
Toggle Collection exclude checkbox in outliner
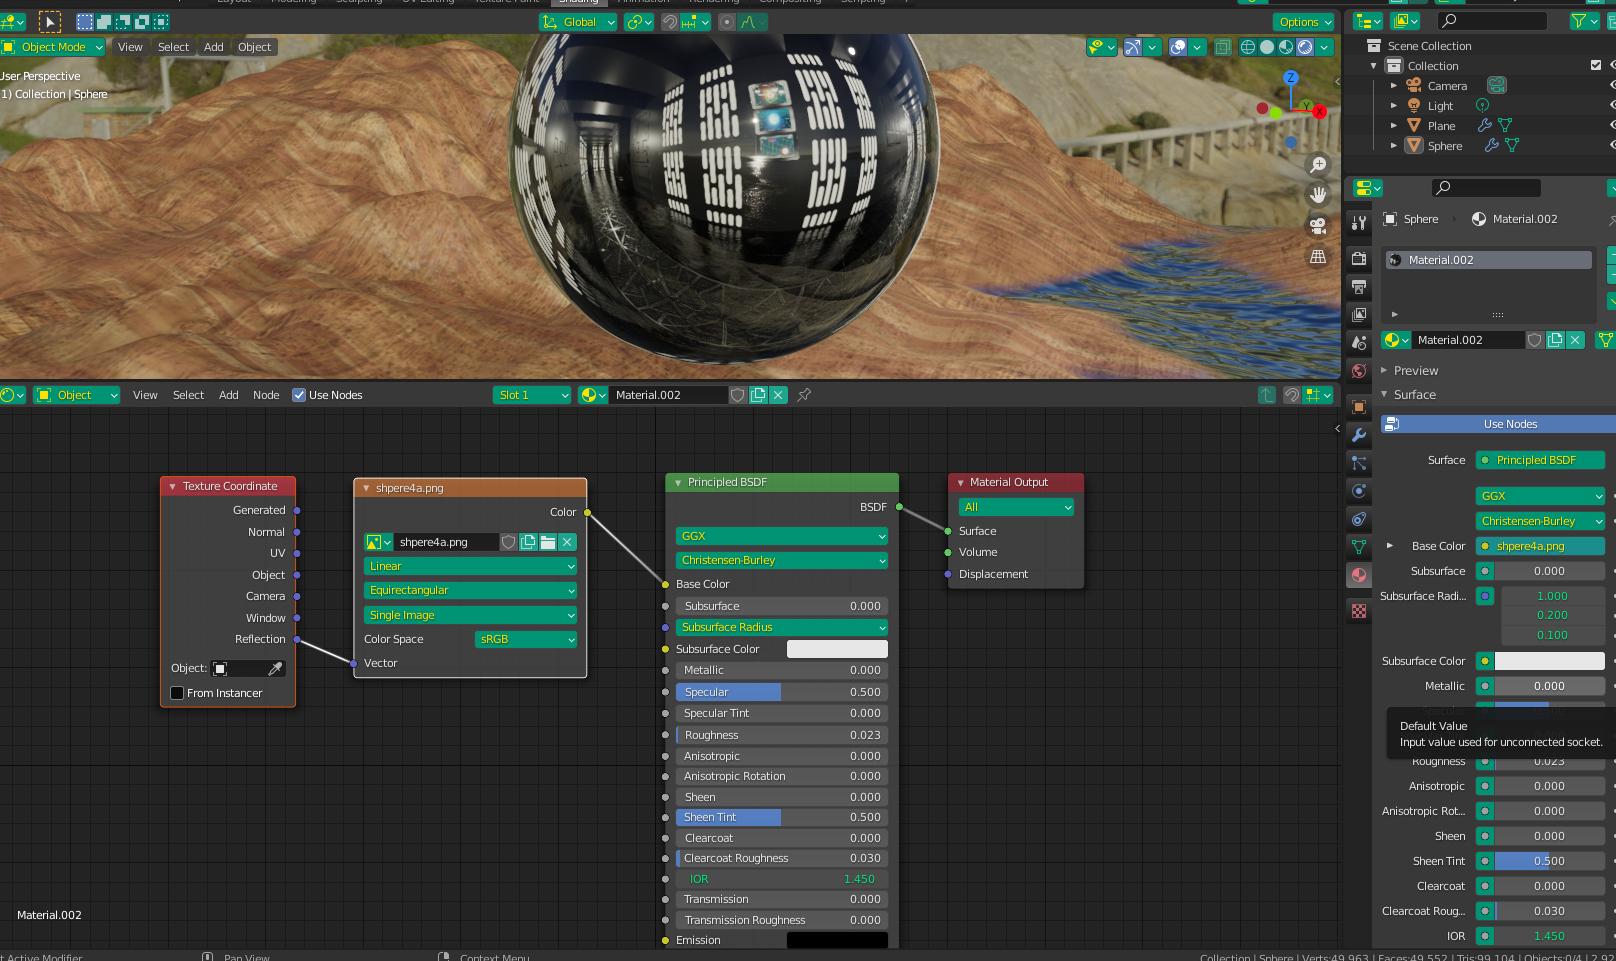(x=1596, y=66)
